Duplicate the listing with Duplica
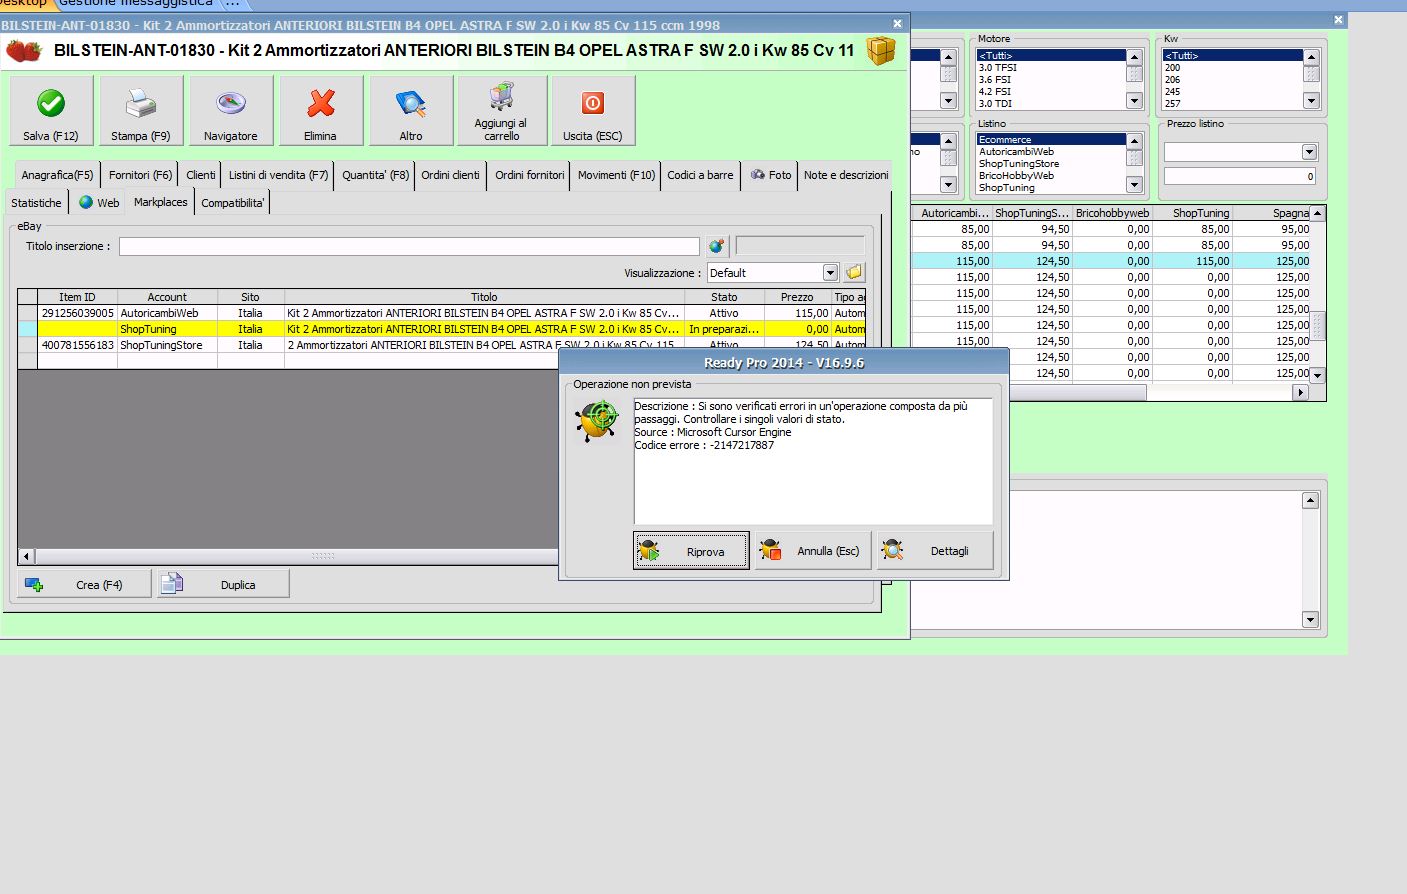Viewport: 1407px width, 894px height. coord(223,584)
